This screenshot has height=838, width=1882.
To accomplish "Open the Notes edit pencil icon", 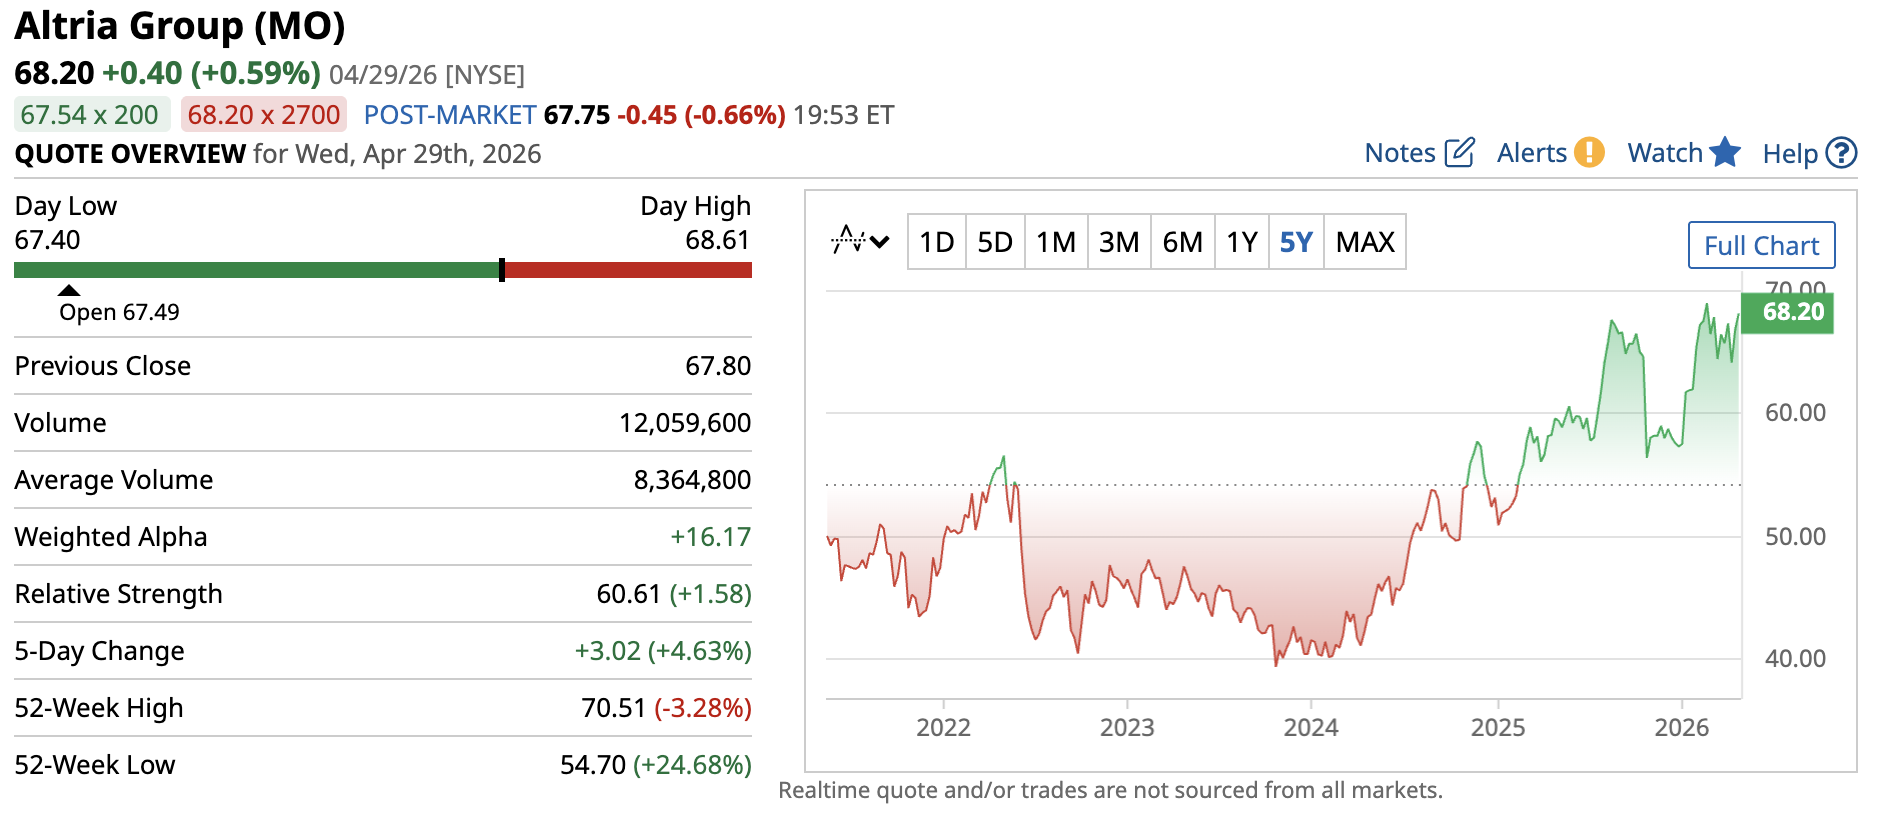I will coord(1459,153).
